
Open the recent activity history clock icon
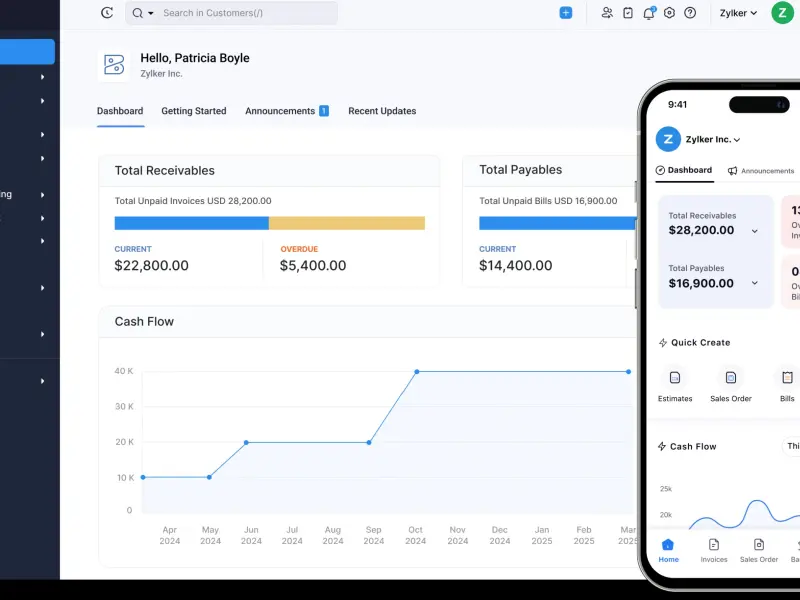pos(107,13)
